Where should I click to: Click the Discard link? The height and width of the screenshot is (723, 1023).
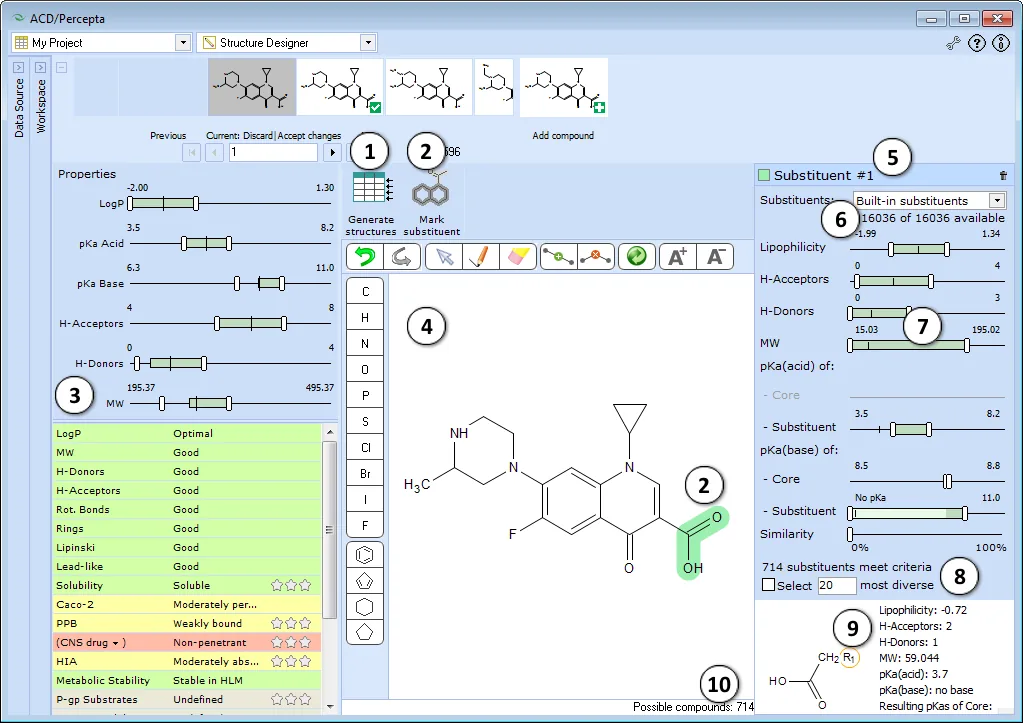[x=258, y=136]
